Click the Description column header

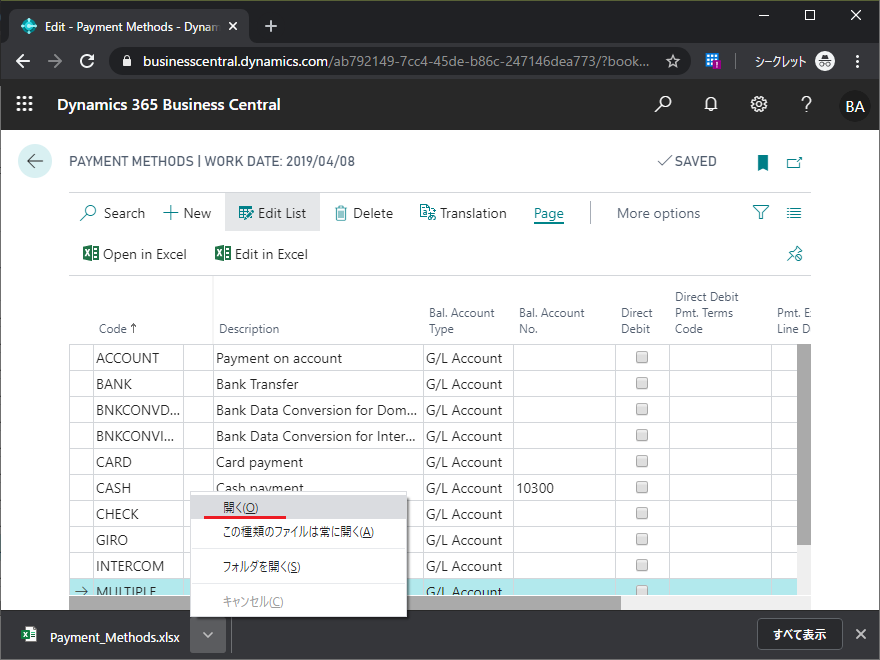[249, 328]
